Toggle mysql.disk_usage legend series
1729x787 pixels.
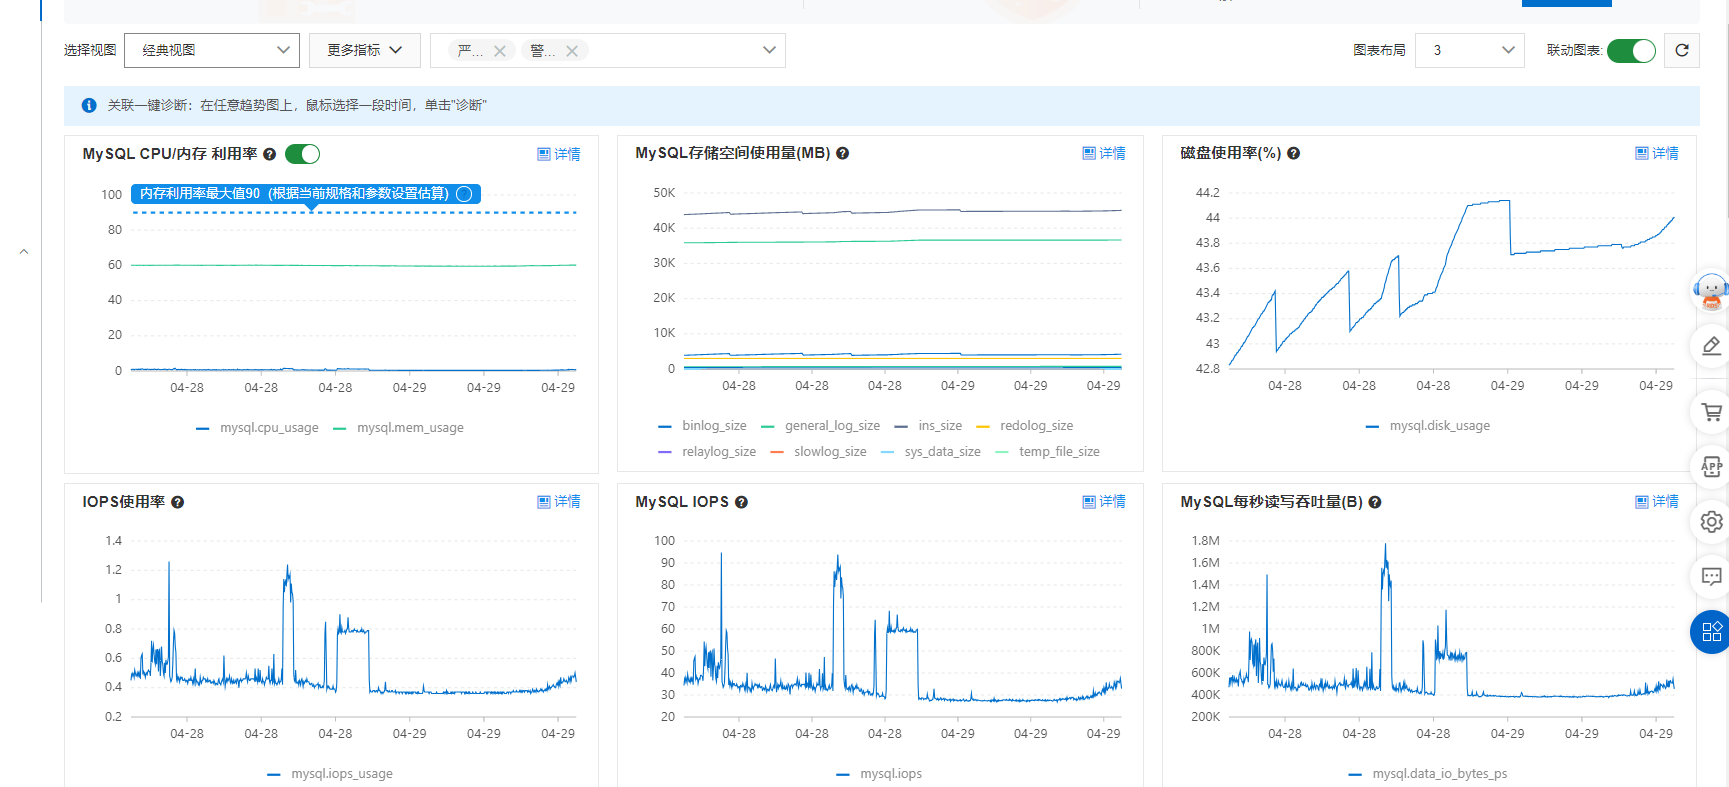1428,426
